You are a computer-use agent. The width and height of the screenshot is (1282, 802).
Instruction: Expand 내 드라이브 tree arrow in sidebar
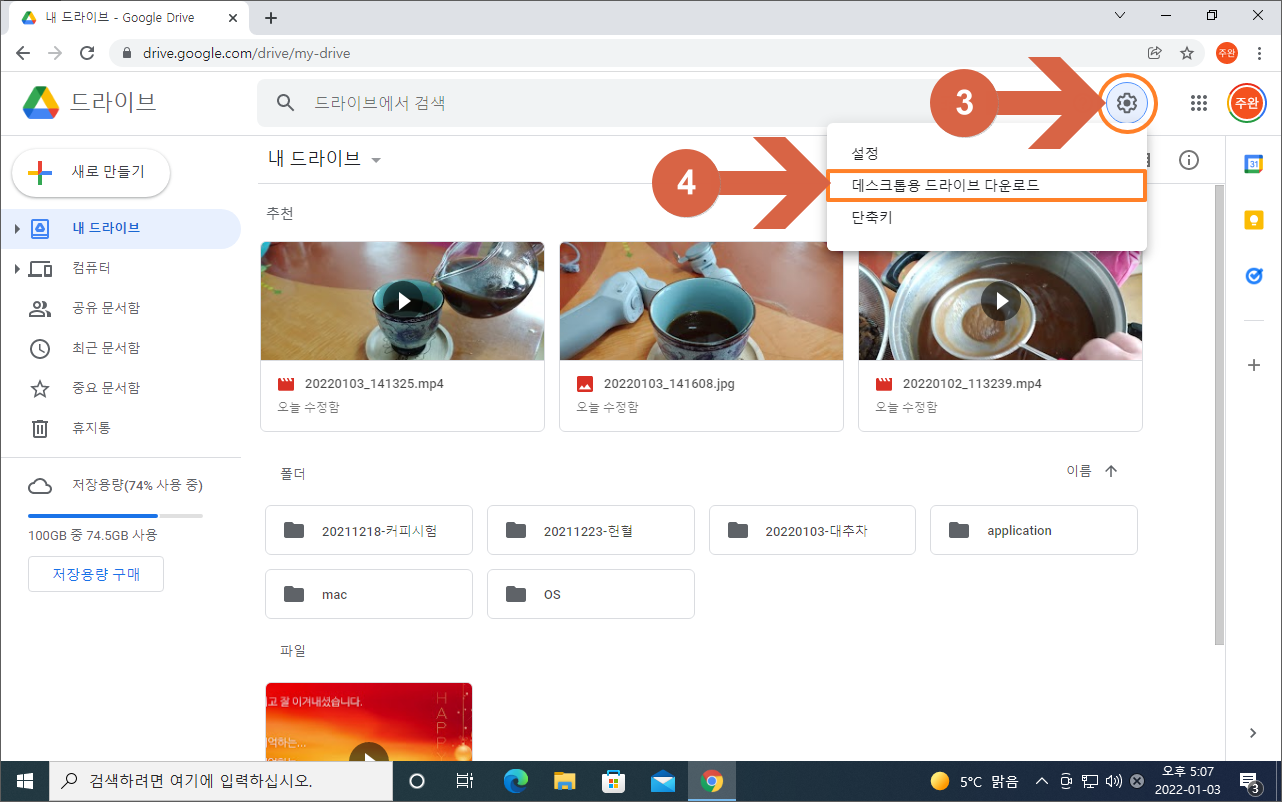point(16,229)
